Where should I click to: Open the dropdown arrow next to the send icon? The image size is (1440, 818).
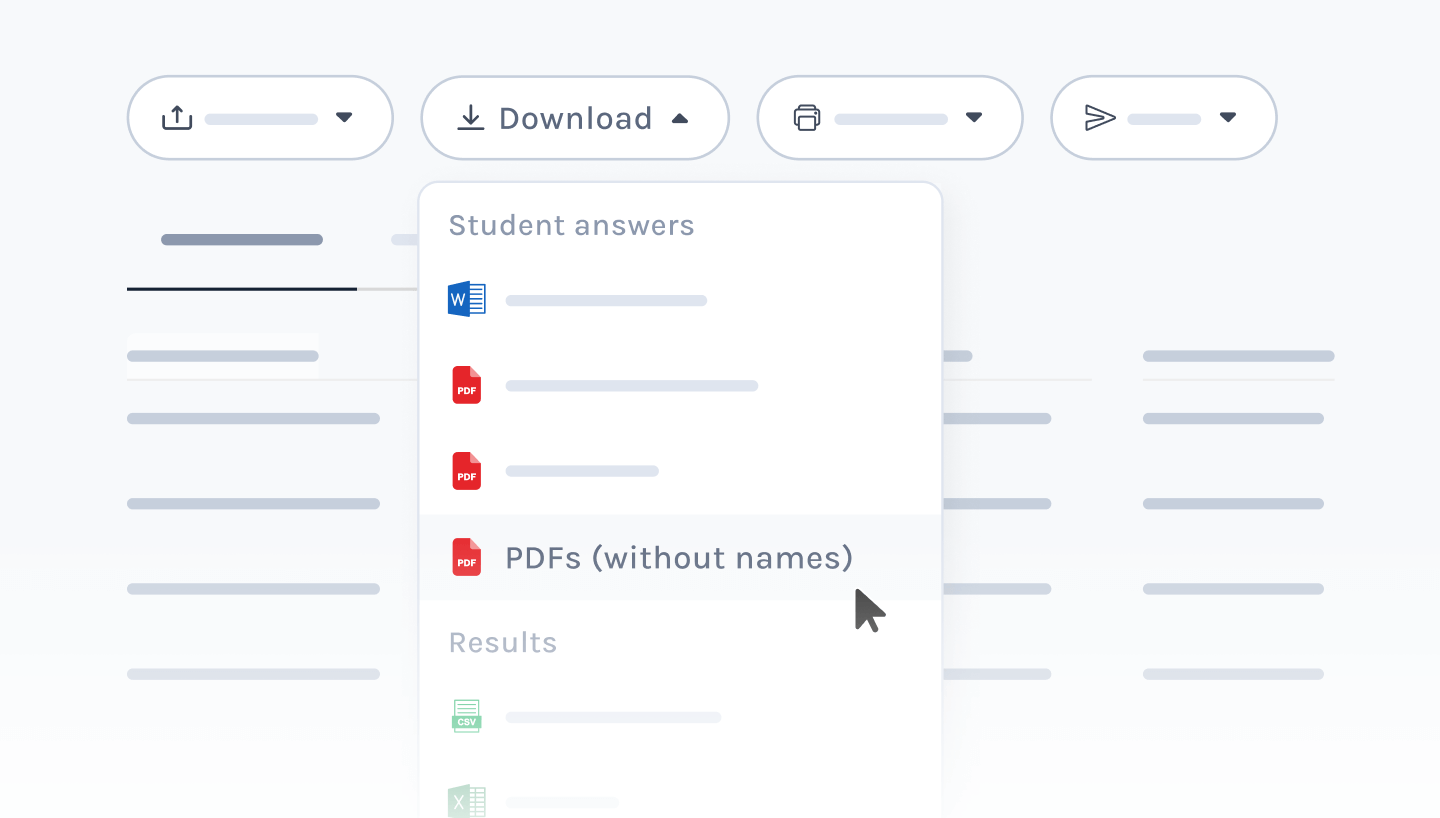tap(1228, 118)
